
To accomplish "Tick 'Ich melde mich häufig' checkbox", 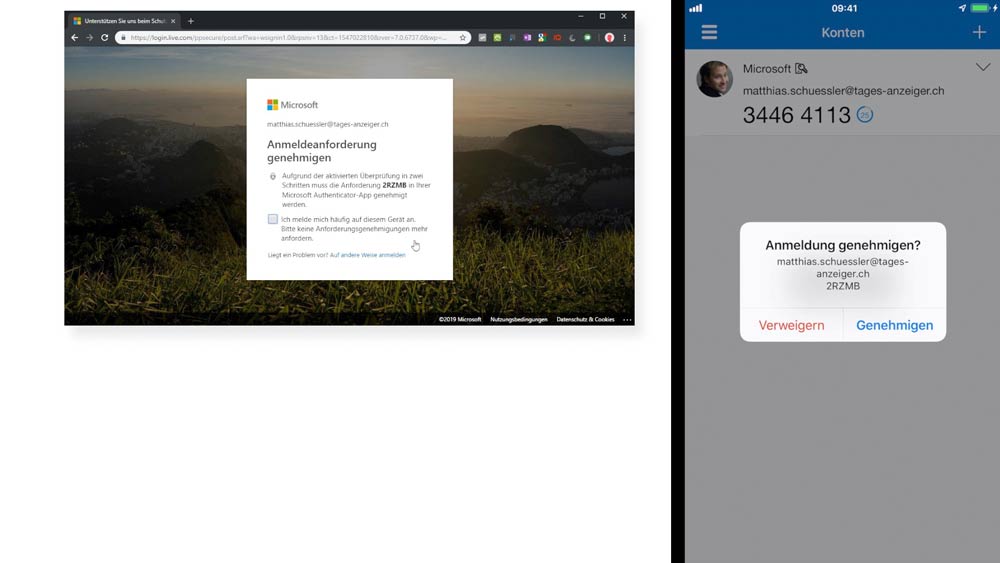I will point(272,219).
